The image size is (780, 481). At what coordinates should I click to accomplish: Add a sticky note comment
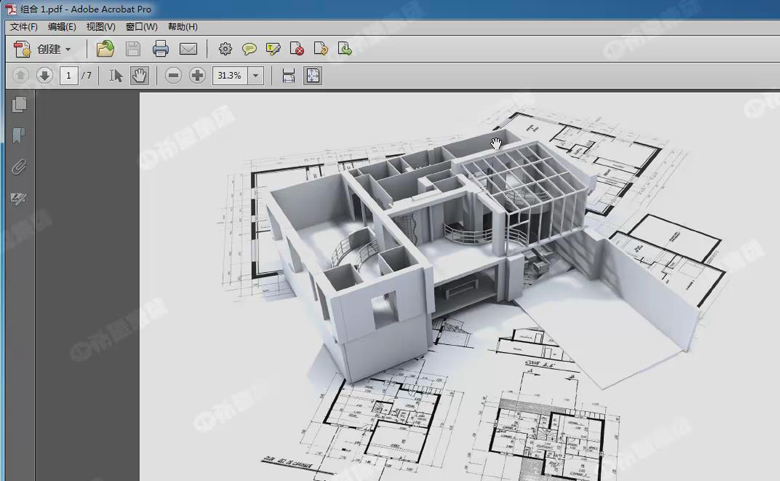(249, 49)
